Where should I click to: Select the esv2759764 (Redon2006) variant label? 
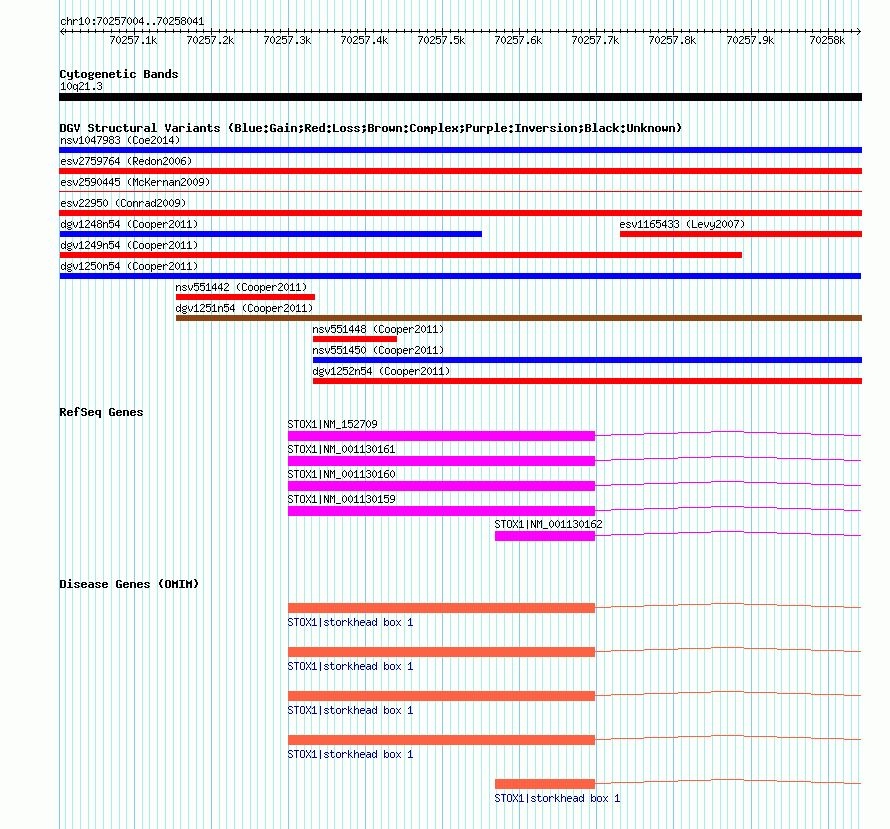pos(126,161)
